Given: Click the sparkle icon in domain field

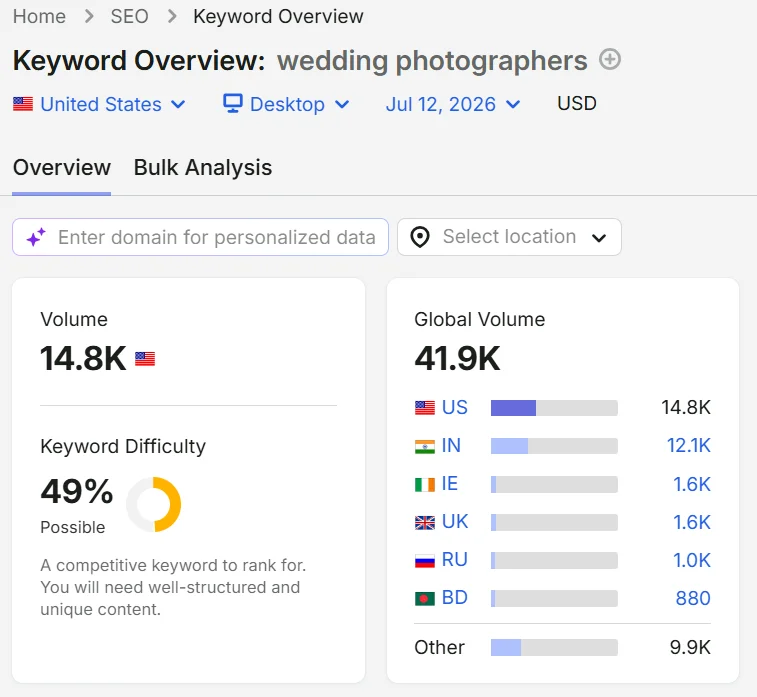Looking at the screenshot, I should tap(36, 237).
